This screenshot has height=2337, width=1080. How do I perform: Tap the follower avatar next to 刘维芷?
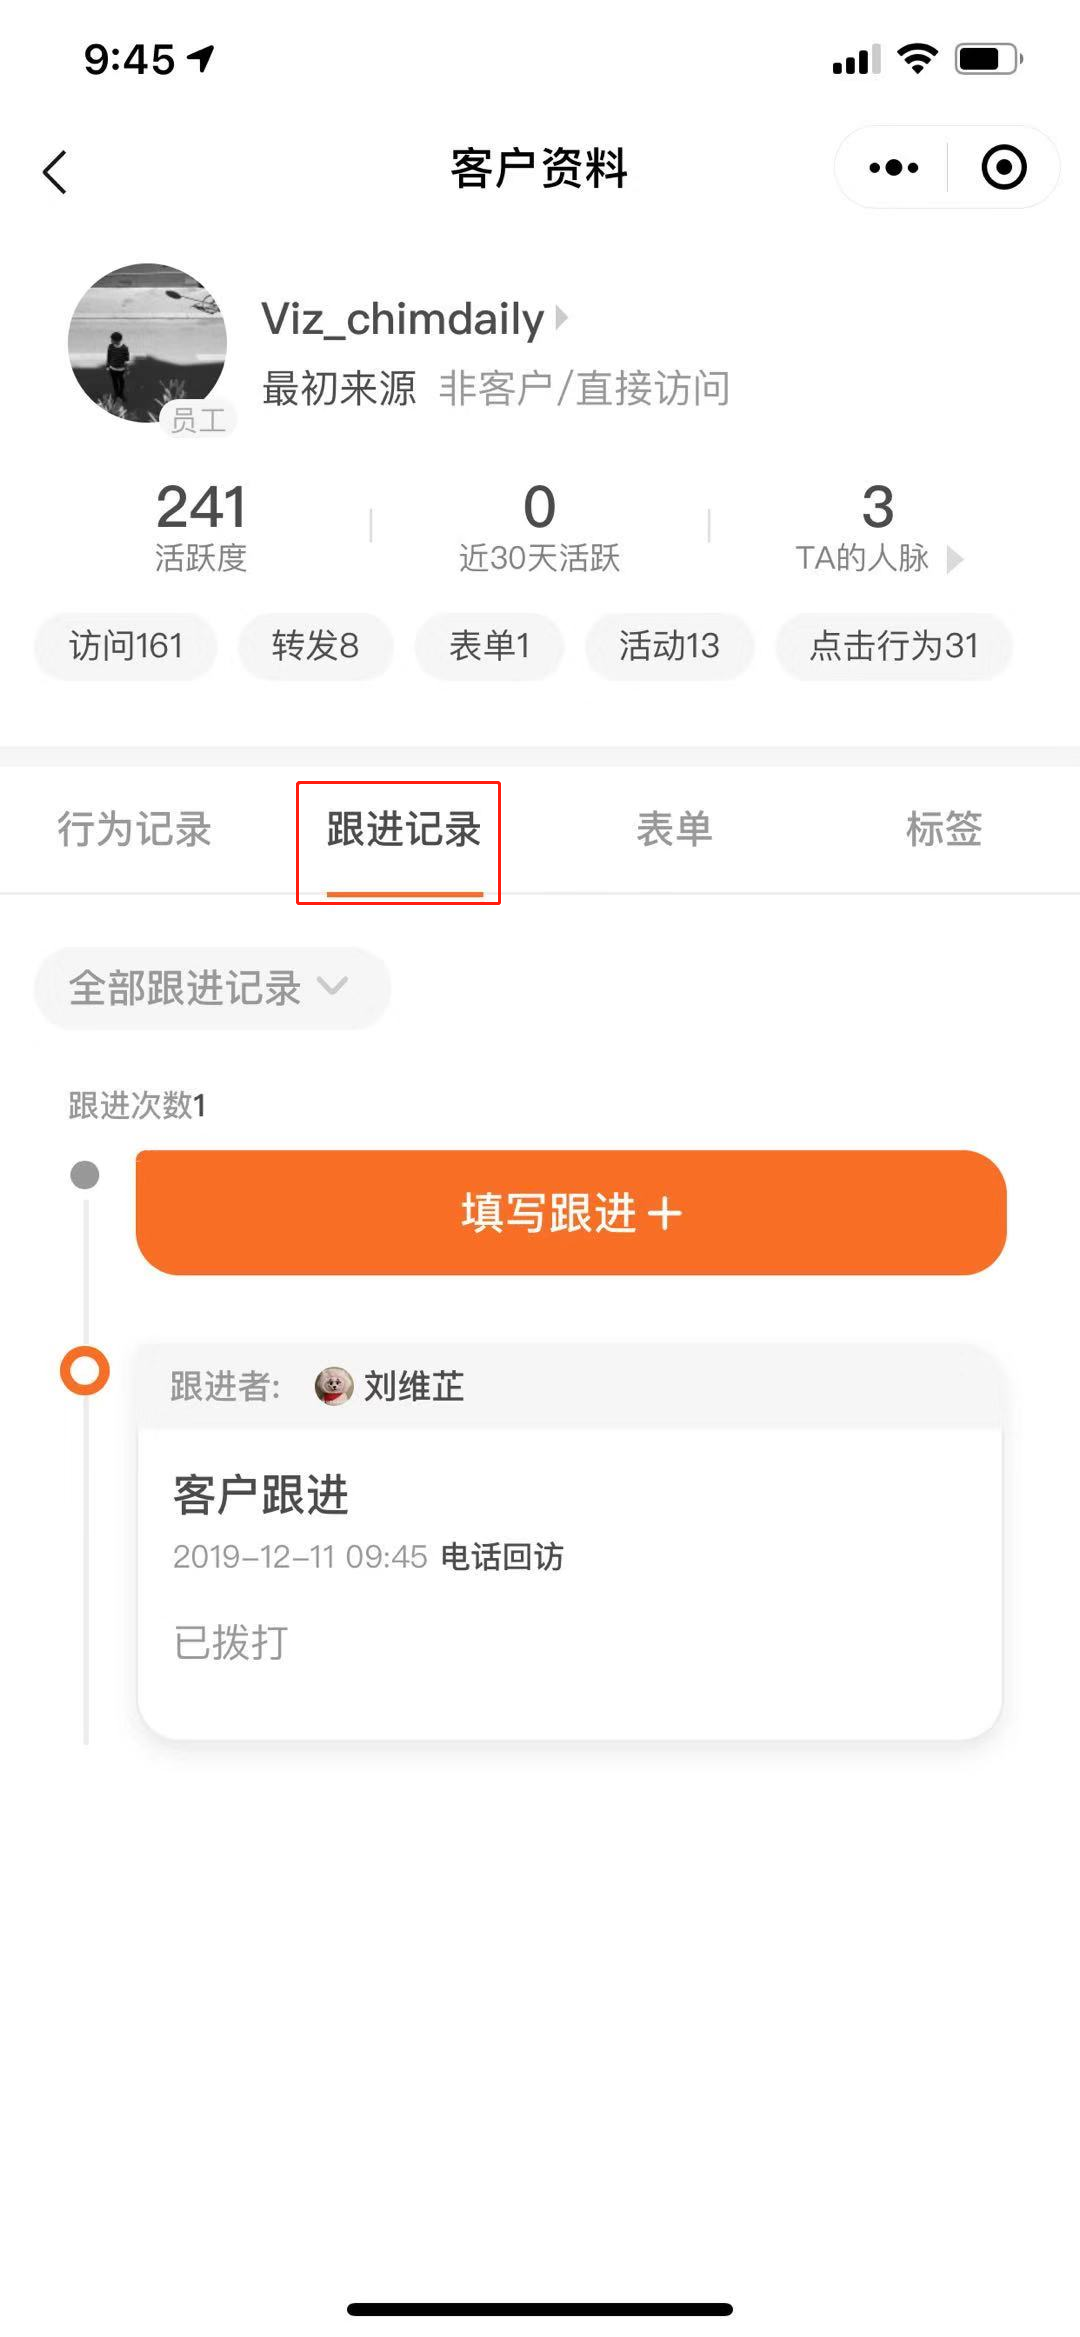point(334,1386)
